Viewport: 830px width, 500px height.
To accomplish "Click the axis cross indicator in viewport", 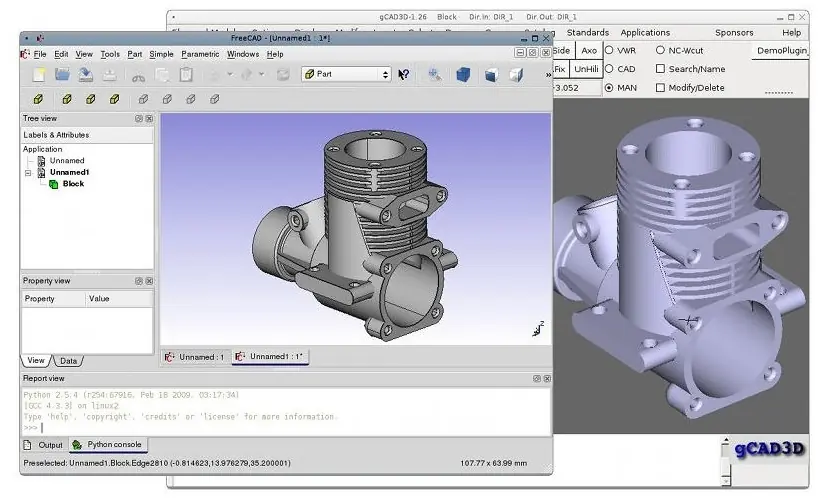I will 538,329.
